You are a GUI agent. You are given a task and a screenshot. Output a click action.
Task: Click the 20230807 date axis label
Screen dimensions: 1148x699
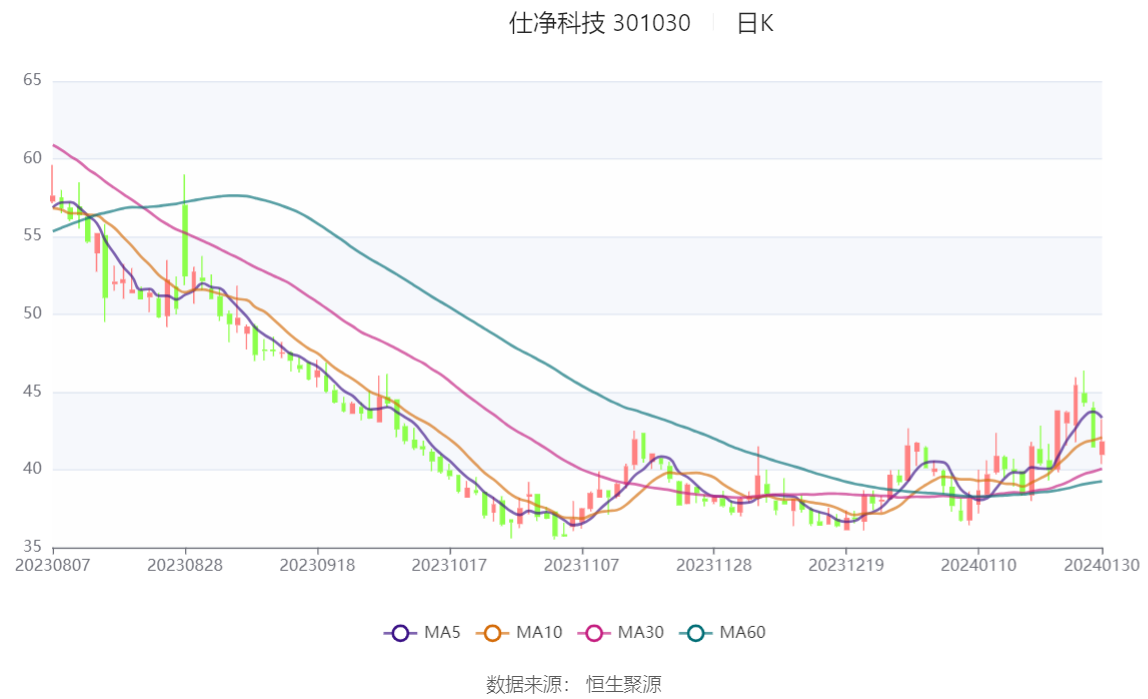53,566
